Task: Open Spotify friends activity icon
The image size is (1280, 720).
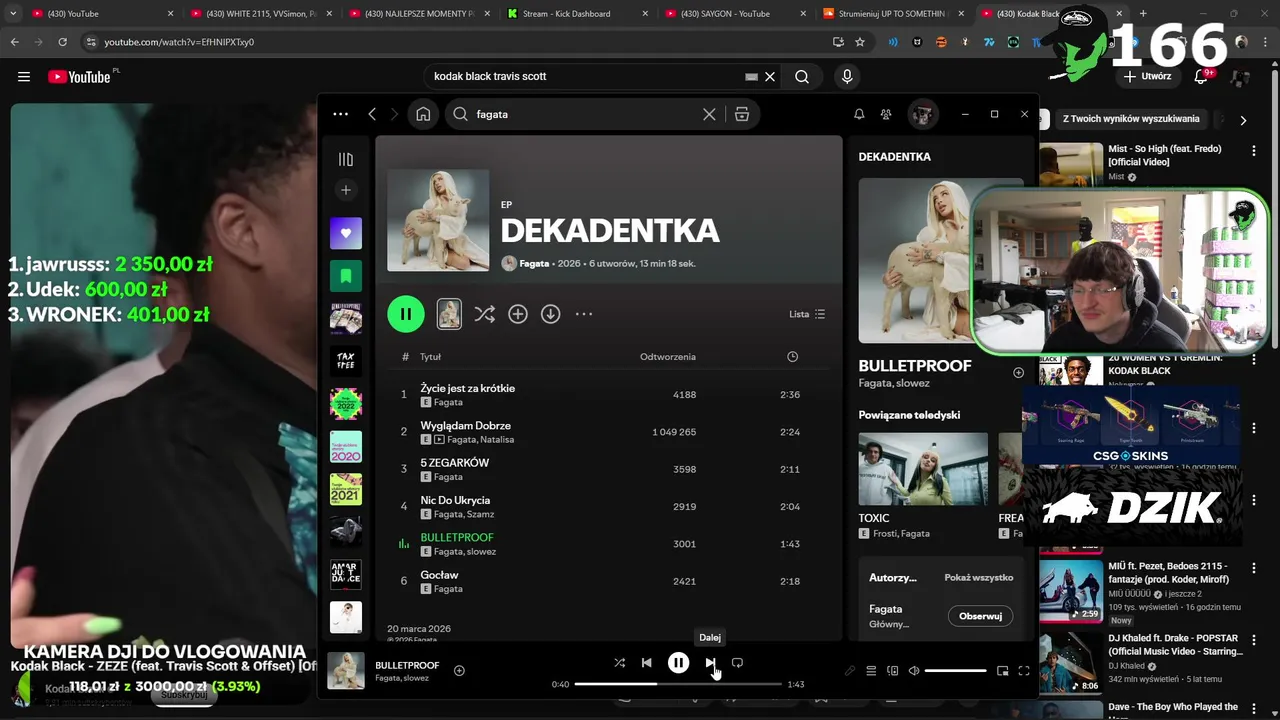Action: (886, 114)
